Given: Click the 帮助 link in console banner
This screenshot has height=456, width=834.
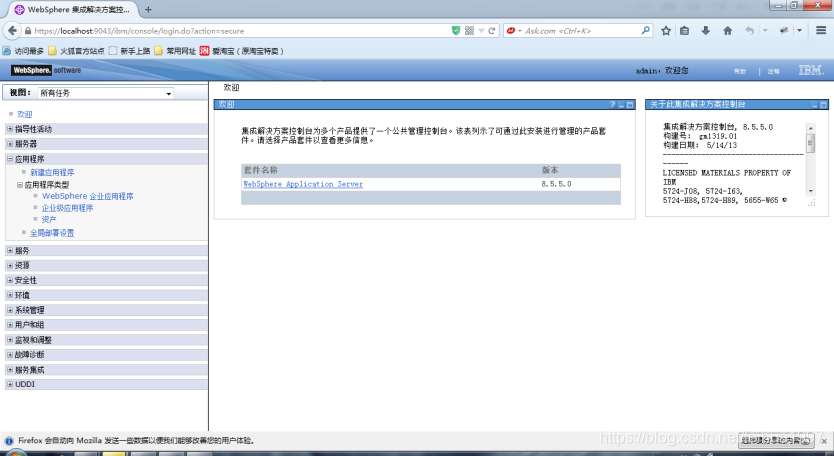Looking at the screenshot, I should (740, 71).
